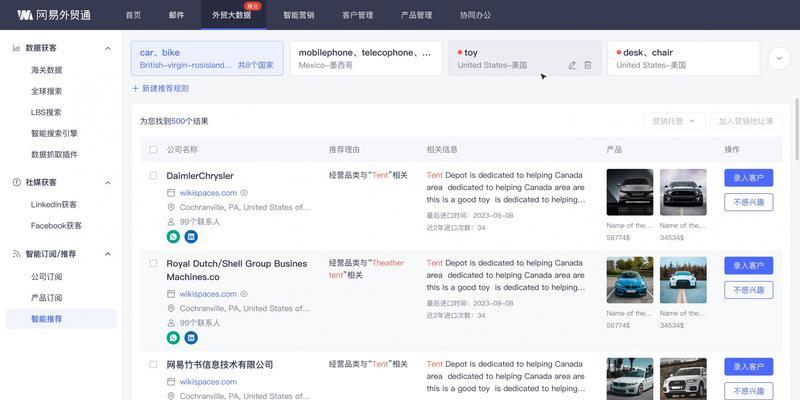Open the 邮件 top tab
Image resolution: width=800 pixels, height=400 pixels.
(x=177, y=15)
